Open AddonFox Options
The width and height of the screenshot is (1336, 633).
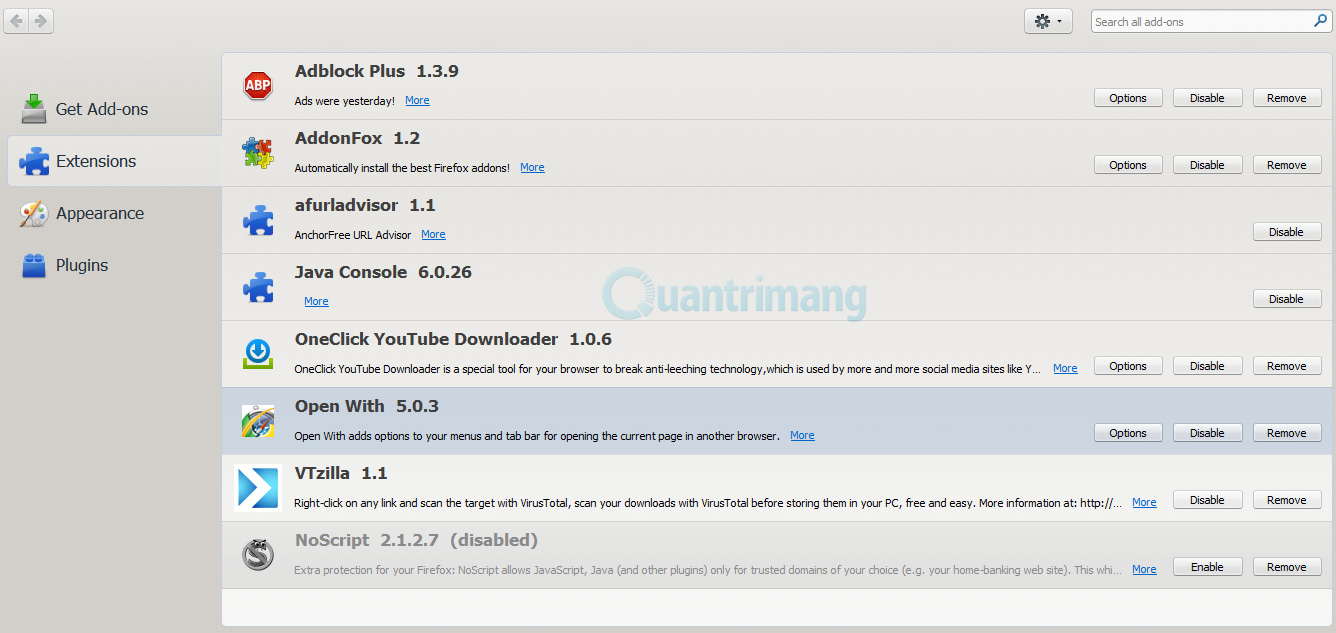pyautogui.click(x=1128, y=165)
